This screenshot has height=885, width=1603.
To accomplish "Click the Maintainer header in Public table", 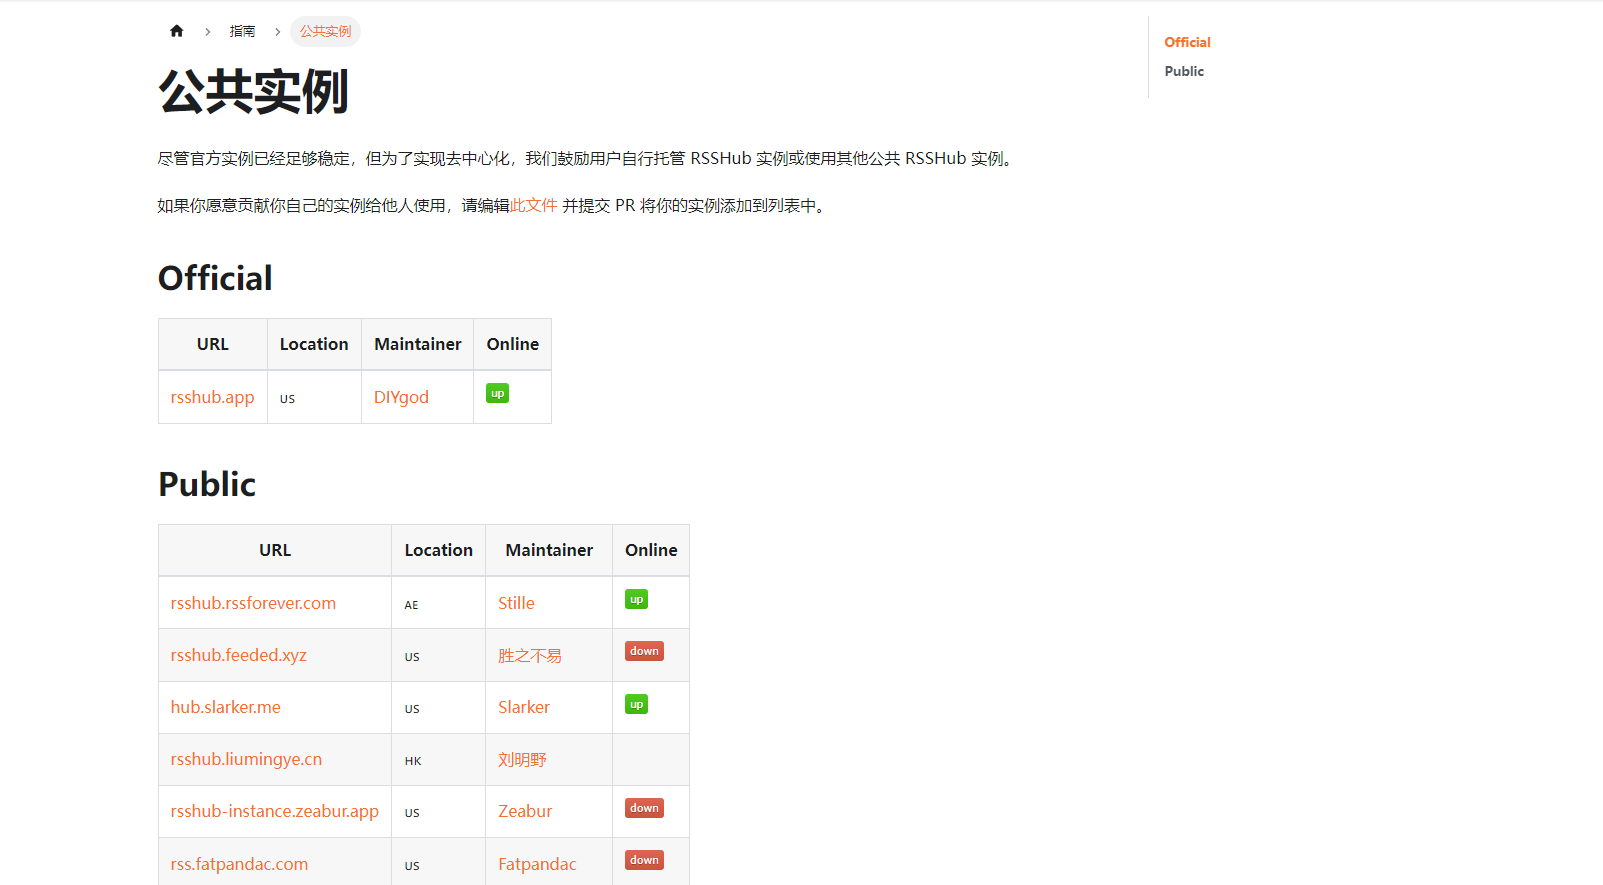I will pyautogui.click(x=549, y=550).
